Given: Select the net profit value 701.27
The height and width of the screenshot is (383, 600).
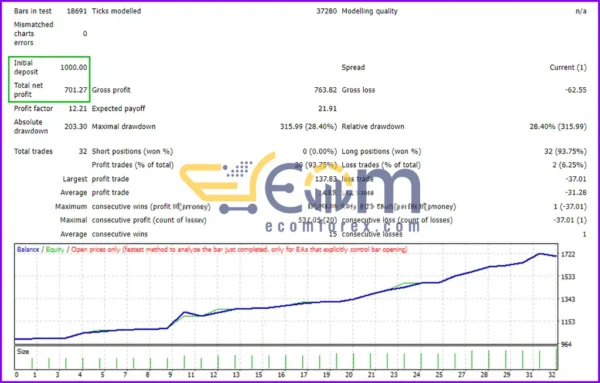Looking at the screenshot, I should (x=76, y=90).
